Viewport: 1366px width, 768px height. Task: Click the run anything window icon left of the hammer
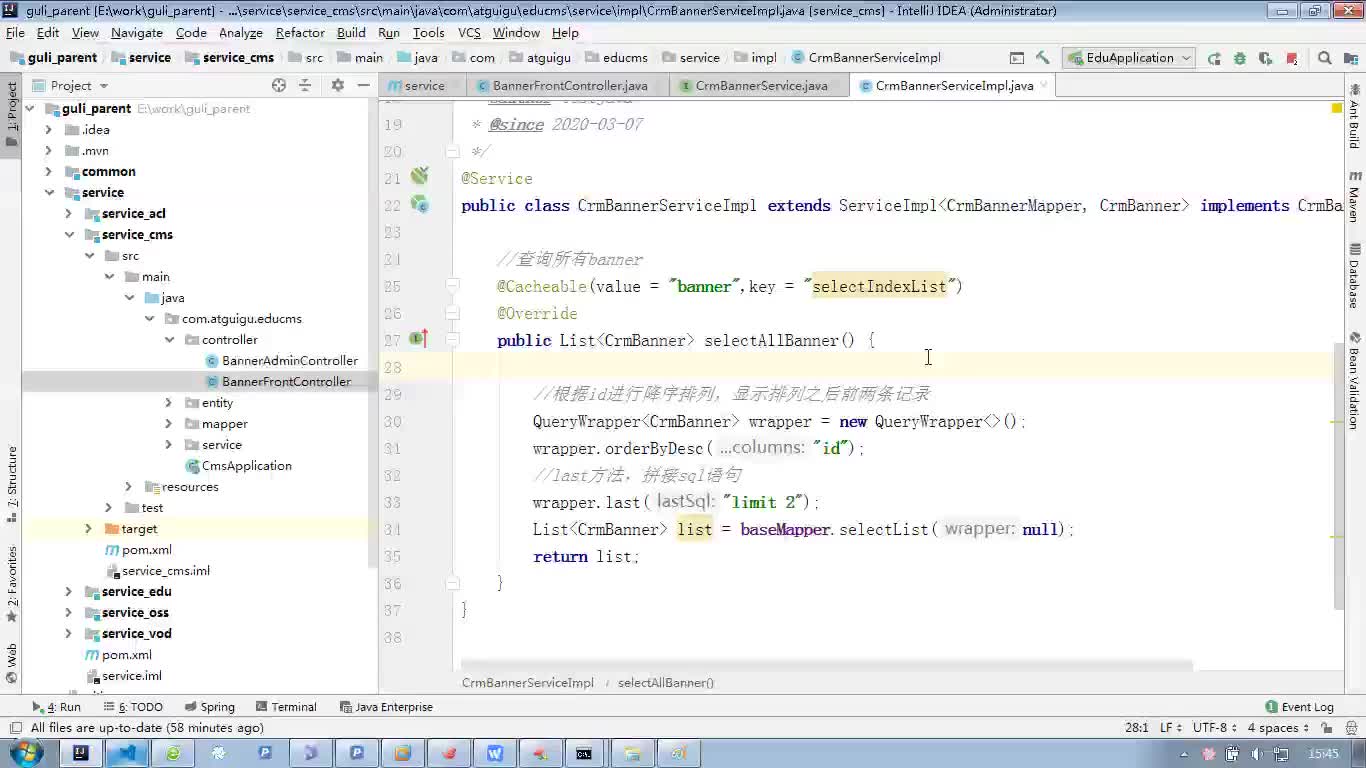(x=1017, y=58)
